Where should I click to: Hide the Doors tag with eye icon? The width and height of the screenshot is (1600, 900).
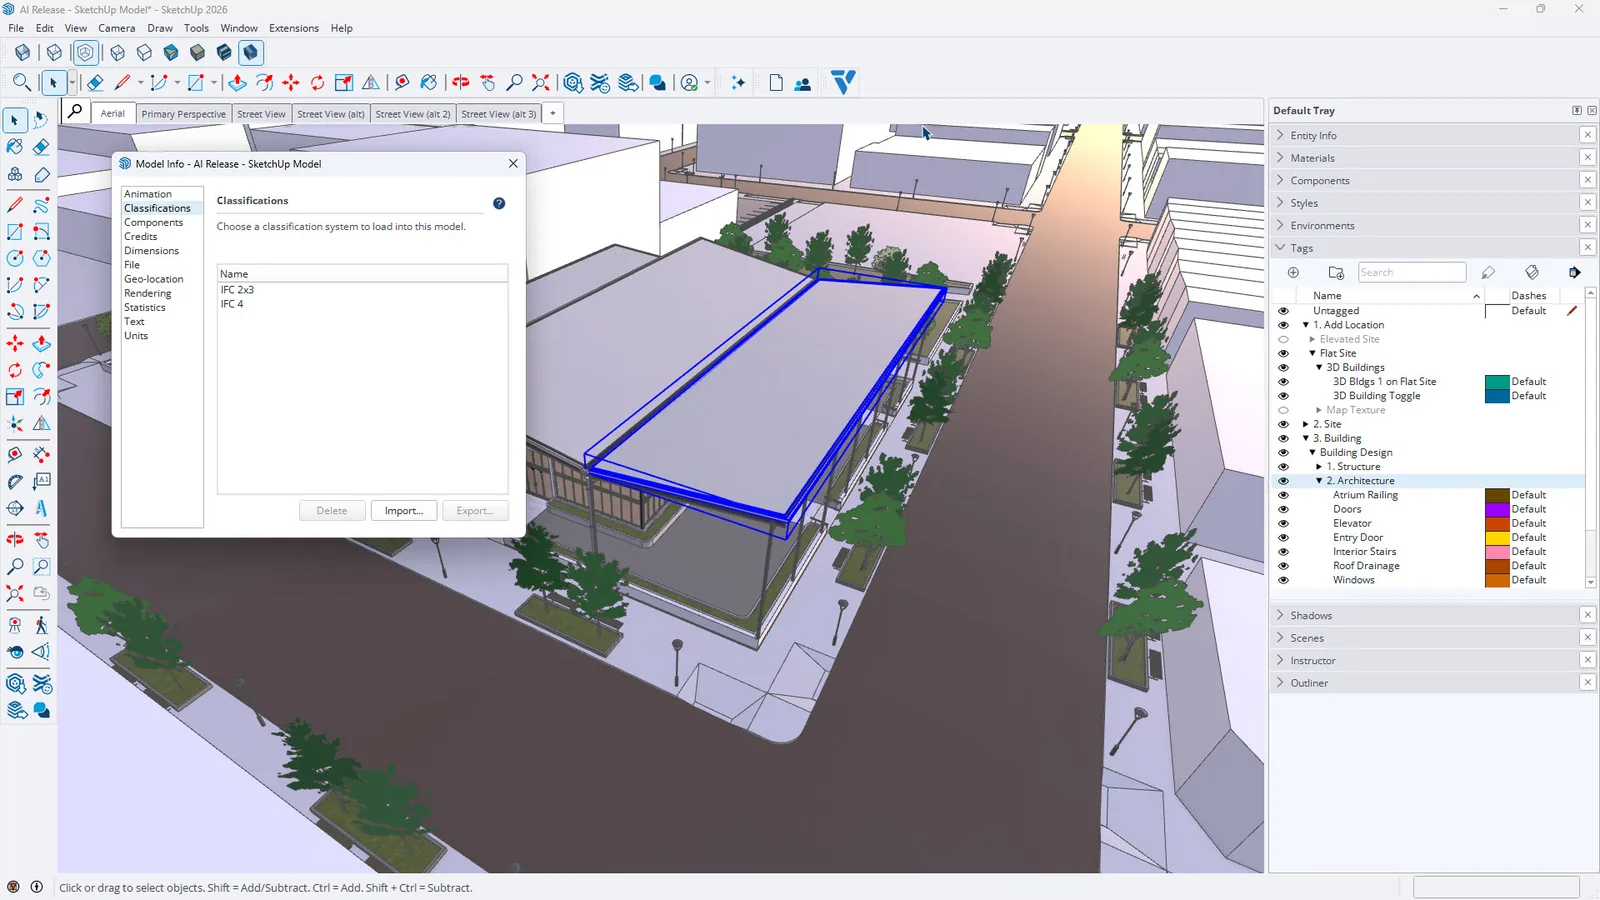[x=1283, y=509]
